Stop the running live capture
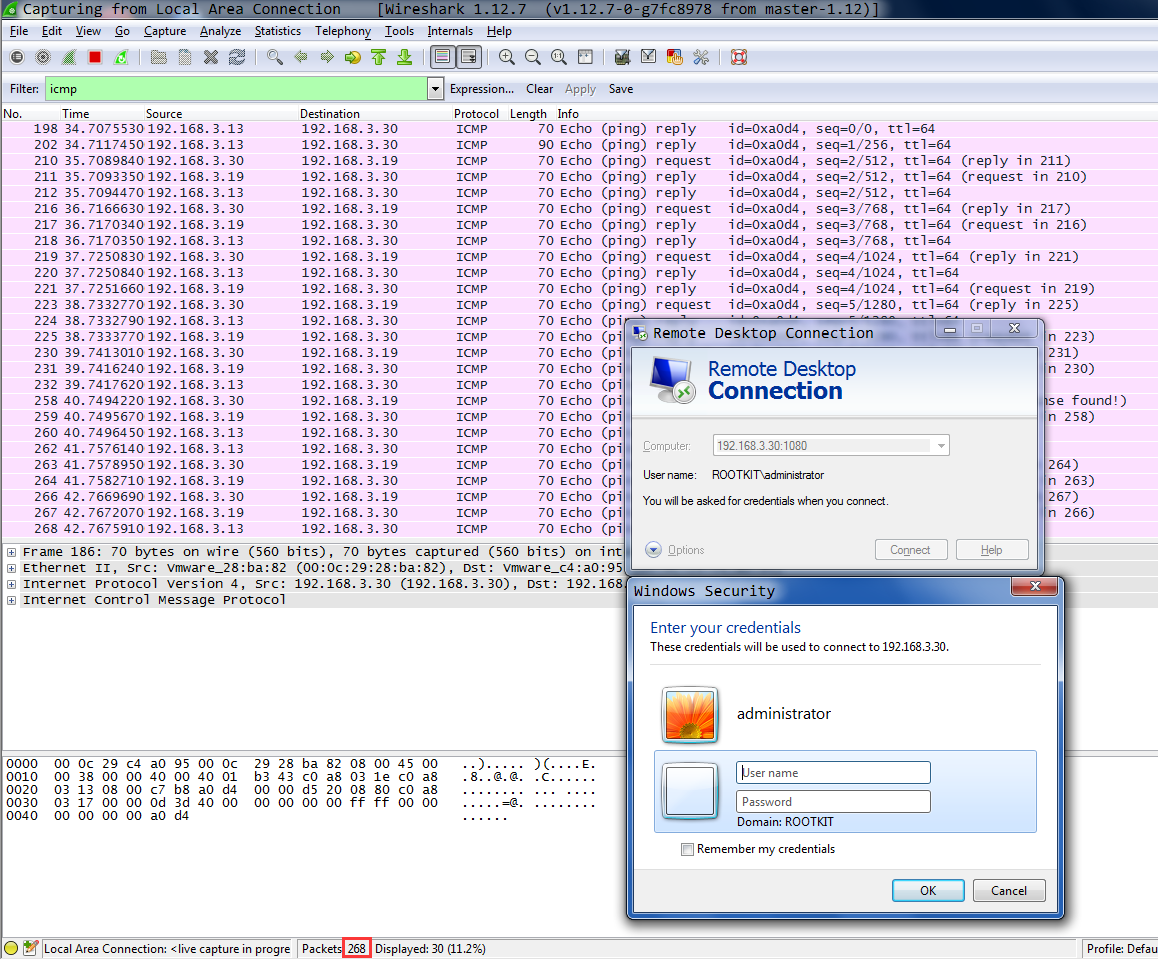1158x960 pixels. coord(95,57)
